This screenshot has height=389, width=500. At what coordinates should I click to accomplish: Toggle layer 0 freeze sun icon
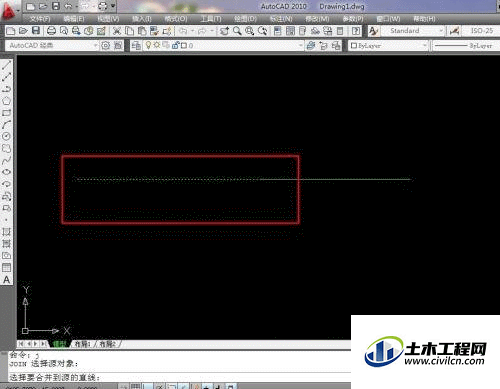click(157, 45)
